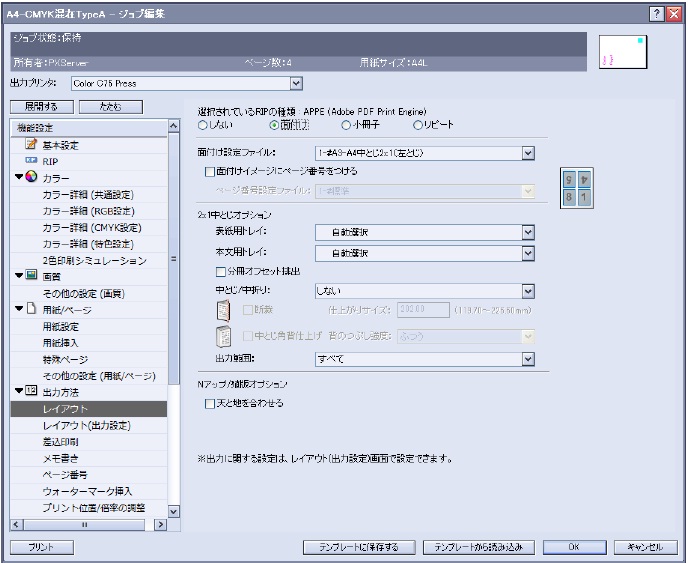Click the 基本設定 pencil icon

(29, 145)
